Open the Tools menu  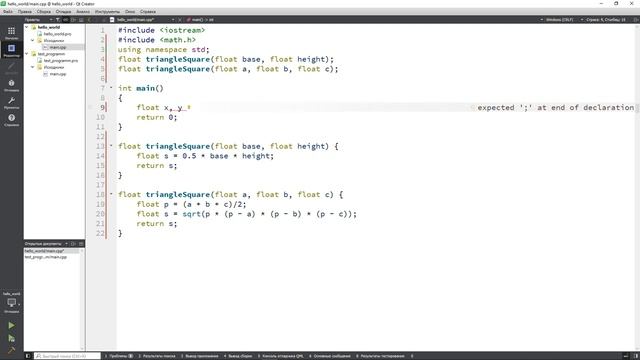coord(107,12)
